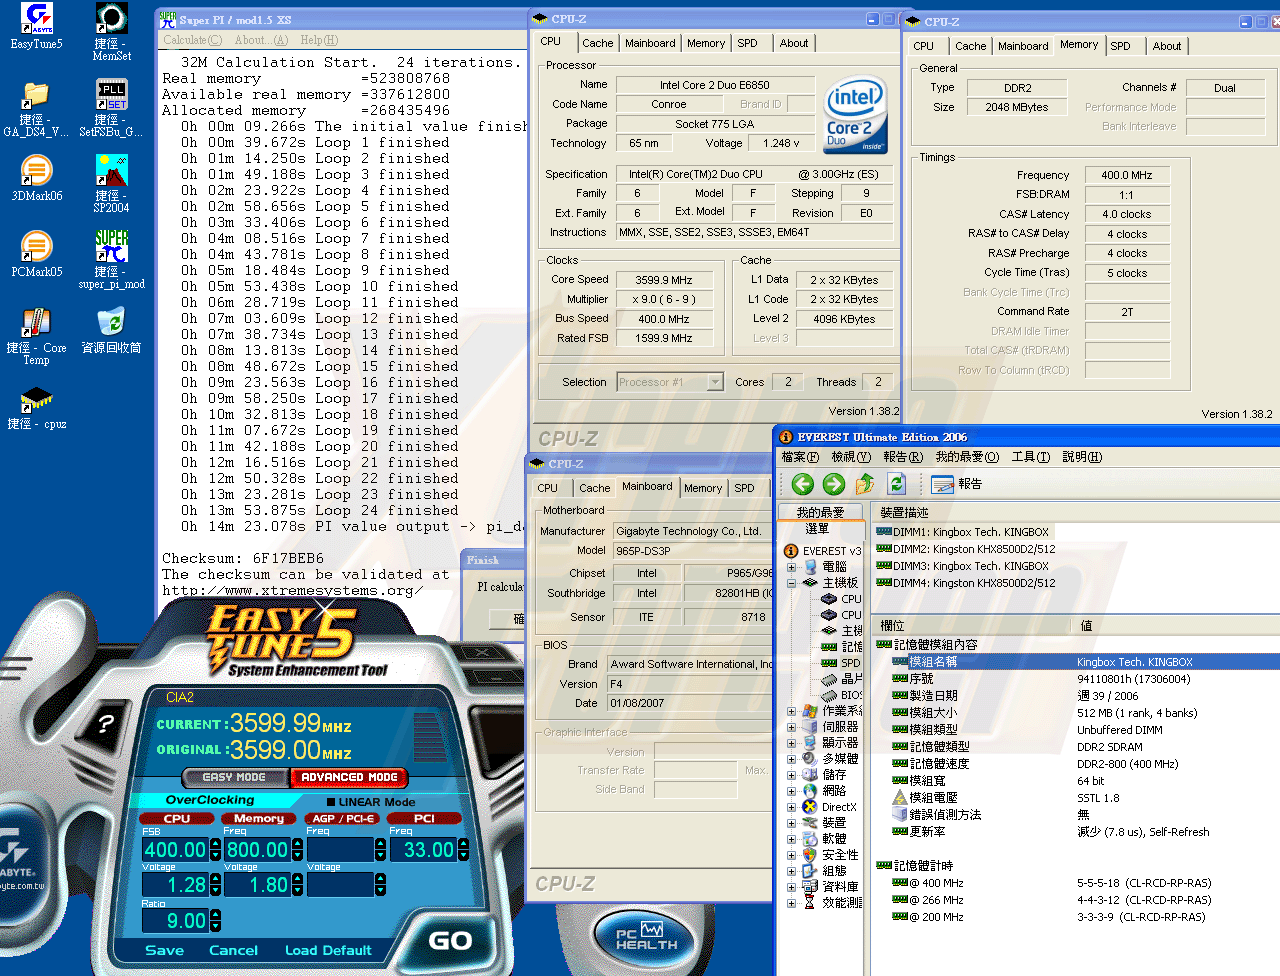Image resolution: width=1280 pixels, height=976 pixels.
Task: Select the BIOS item in EVEREST tree
Action: coord(841,695)
